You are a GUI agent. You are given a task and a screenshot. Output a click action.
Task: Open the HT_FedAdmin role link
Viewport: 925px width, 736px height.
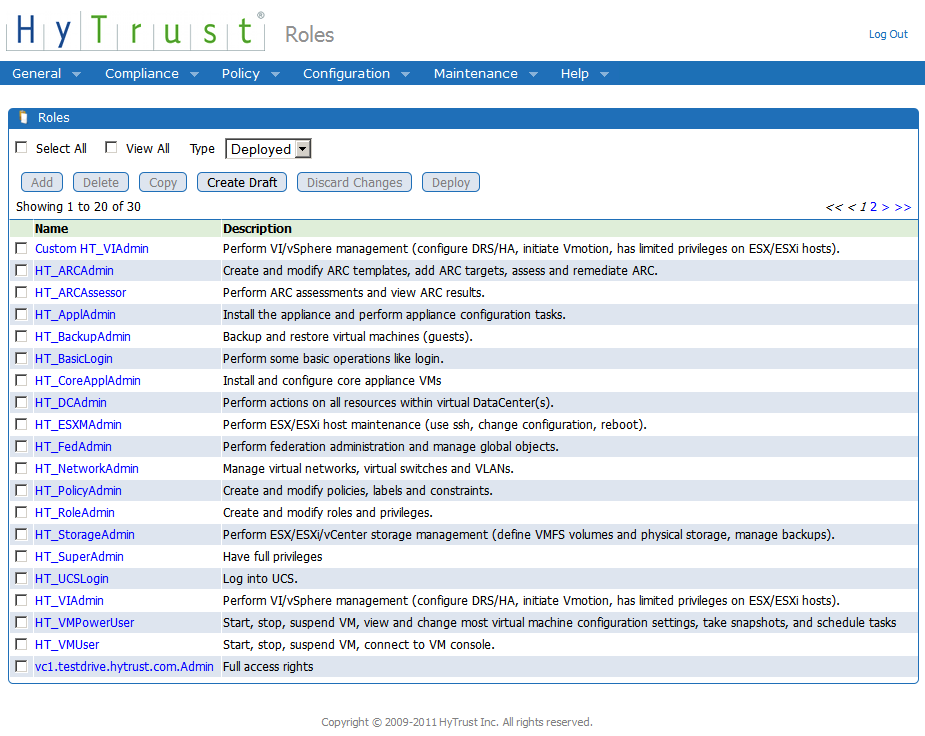[73, 446]
